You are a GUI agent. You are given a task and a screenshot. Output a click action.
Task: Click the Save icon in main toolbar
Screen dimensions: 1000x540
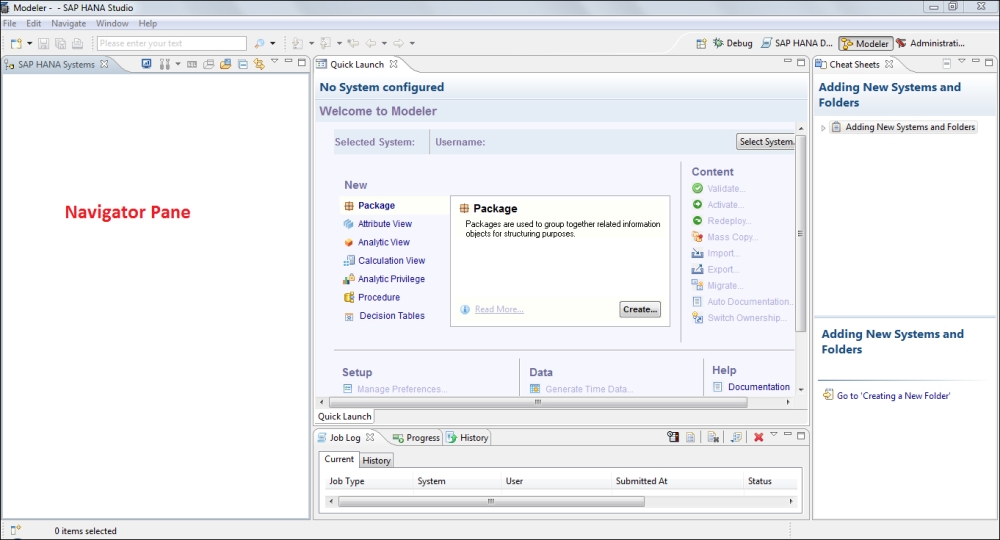point(43,43)
